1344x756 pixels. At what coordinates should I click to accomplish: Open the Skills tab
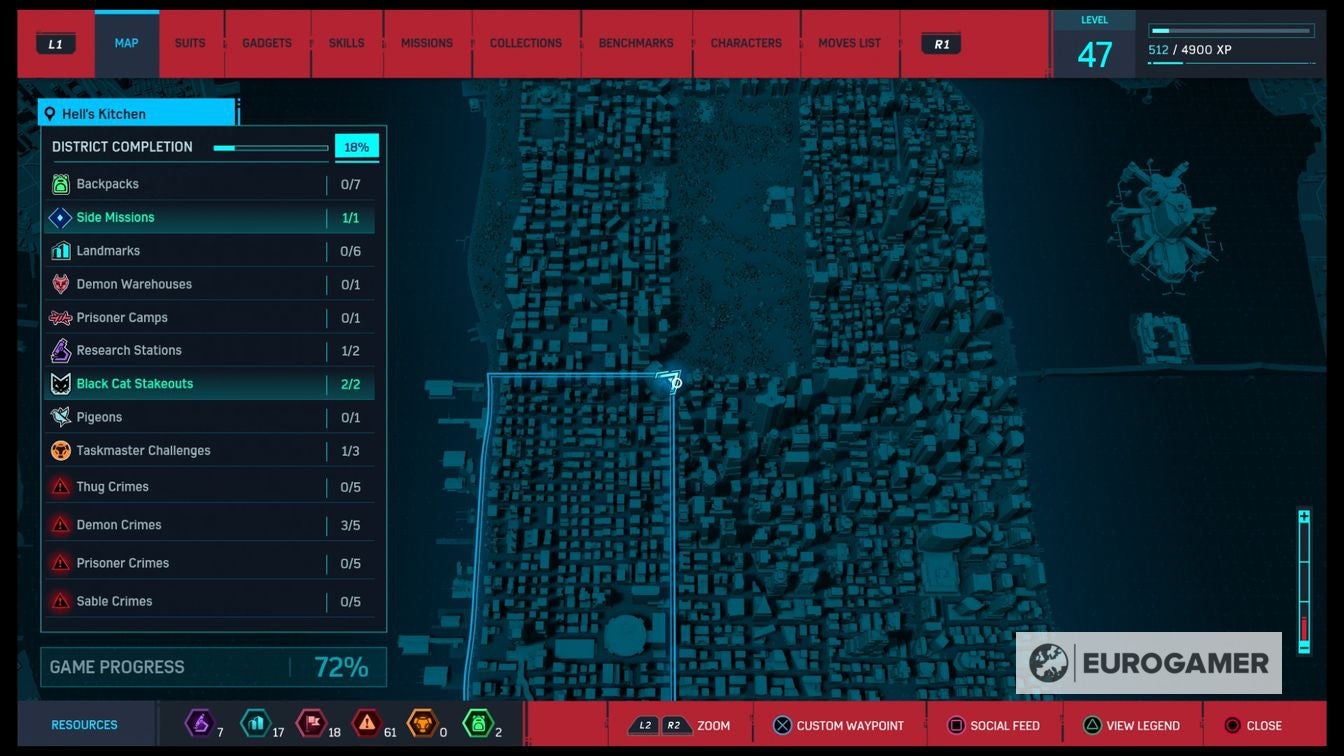(346, 44)
